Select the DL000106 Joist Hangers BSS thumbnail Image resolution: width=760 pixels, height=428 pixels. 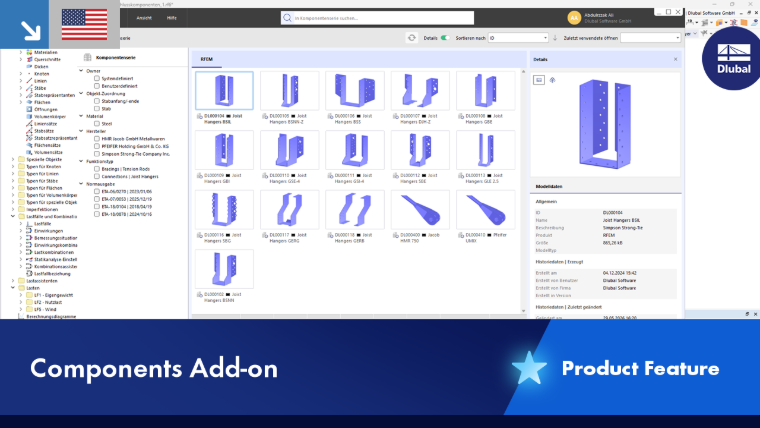click(355, 91)
